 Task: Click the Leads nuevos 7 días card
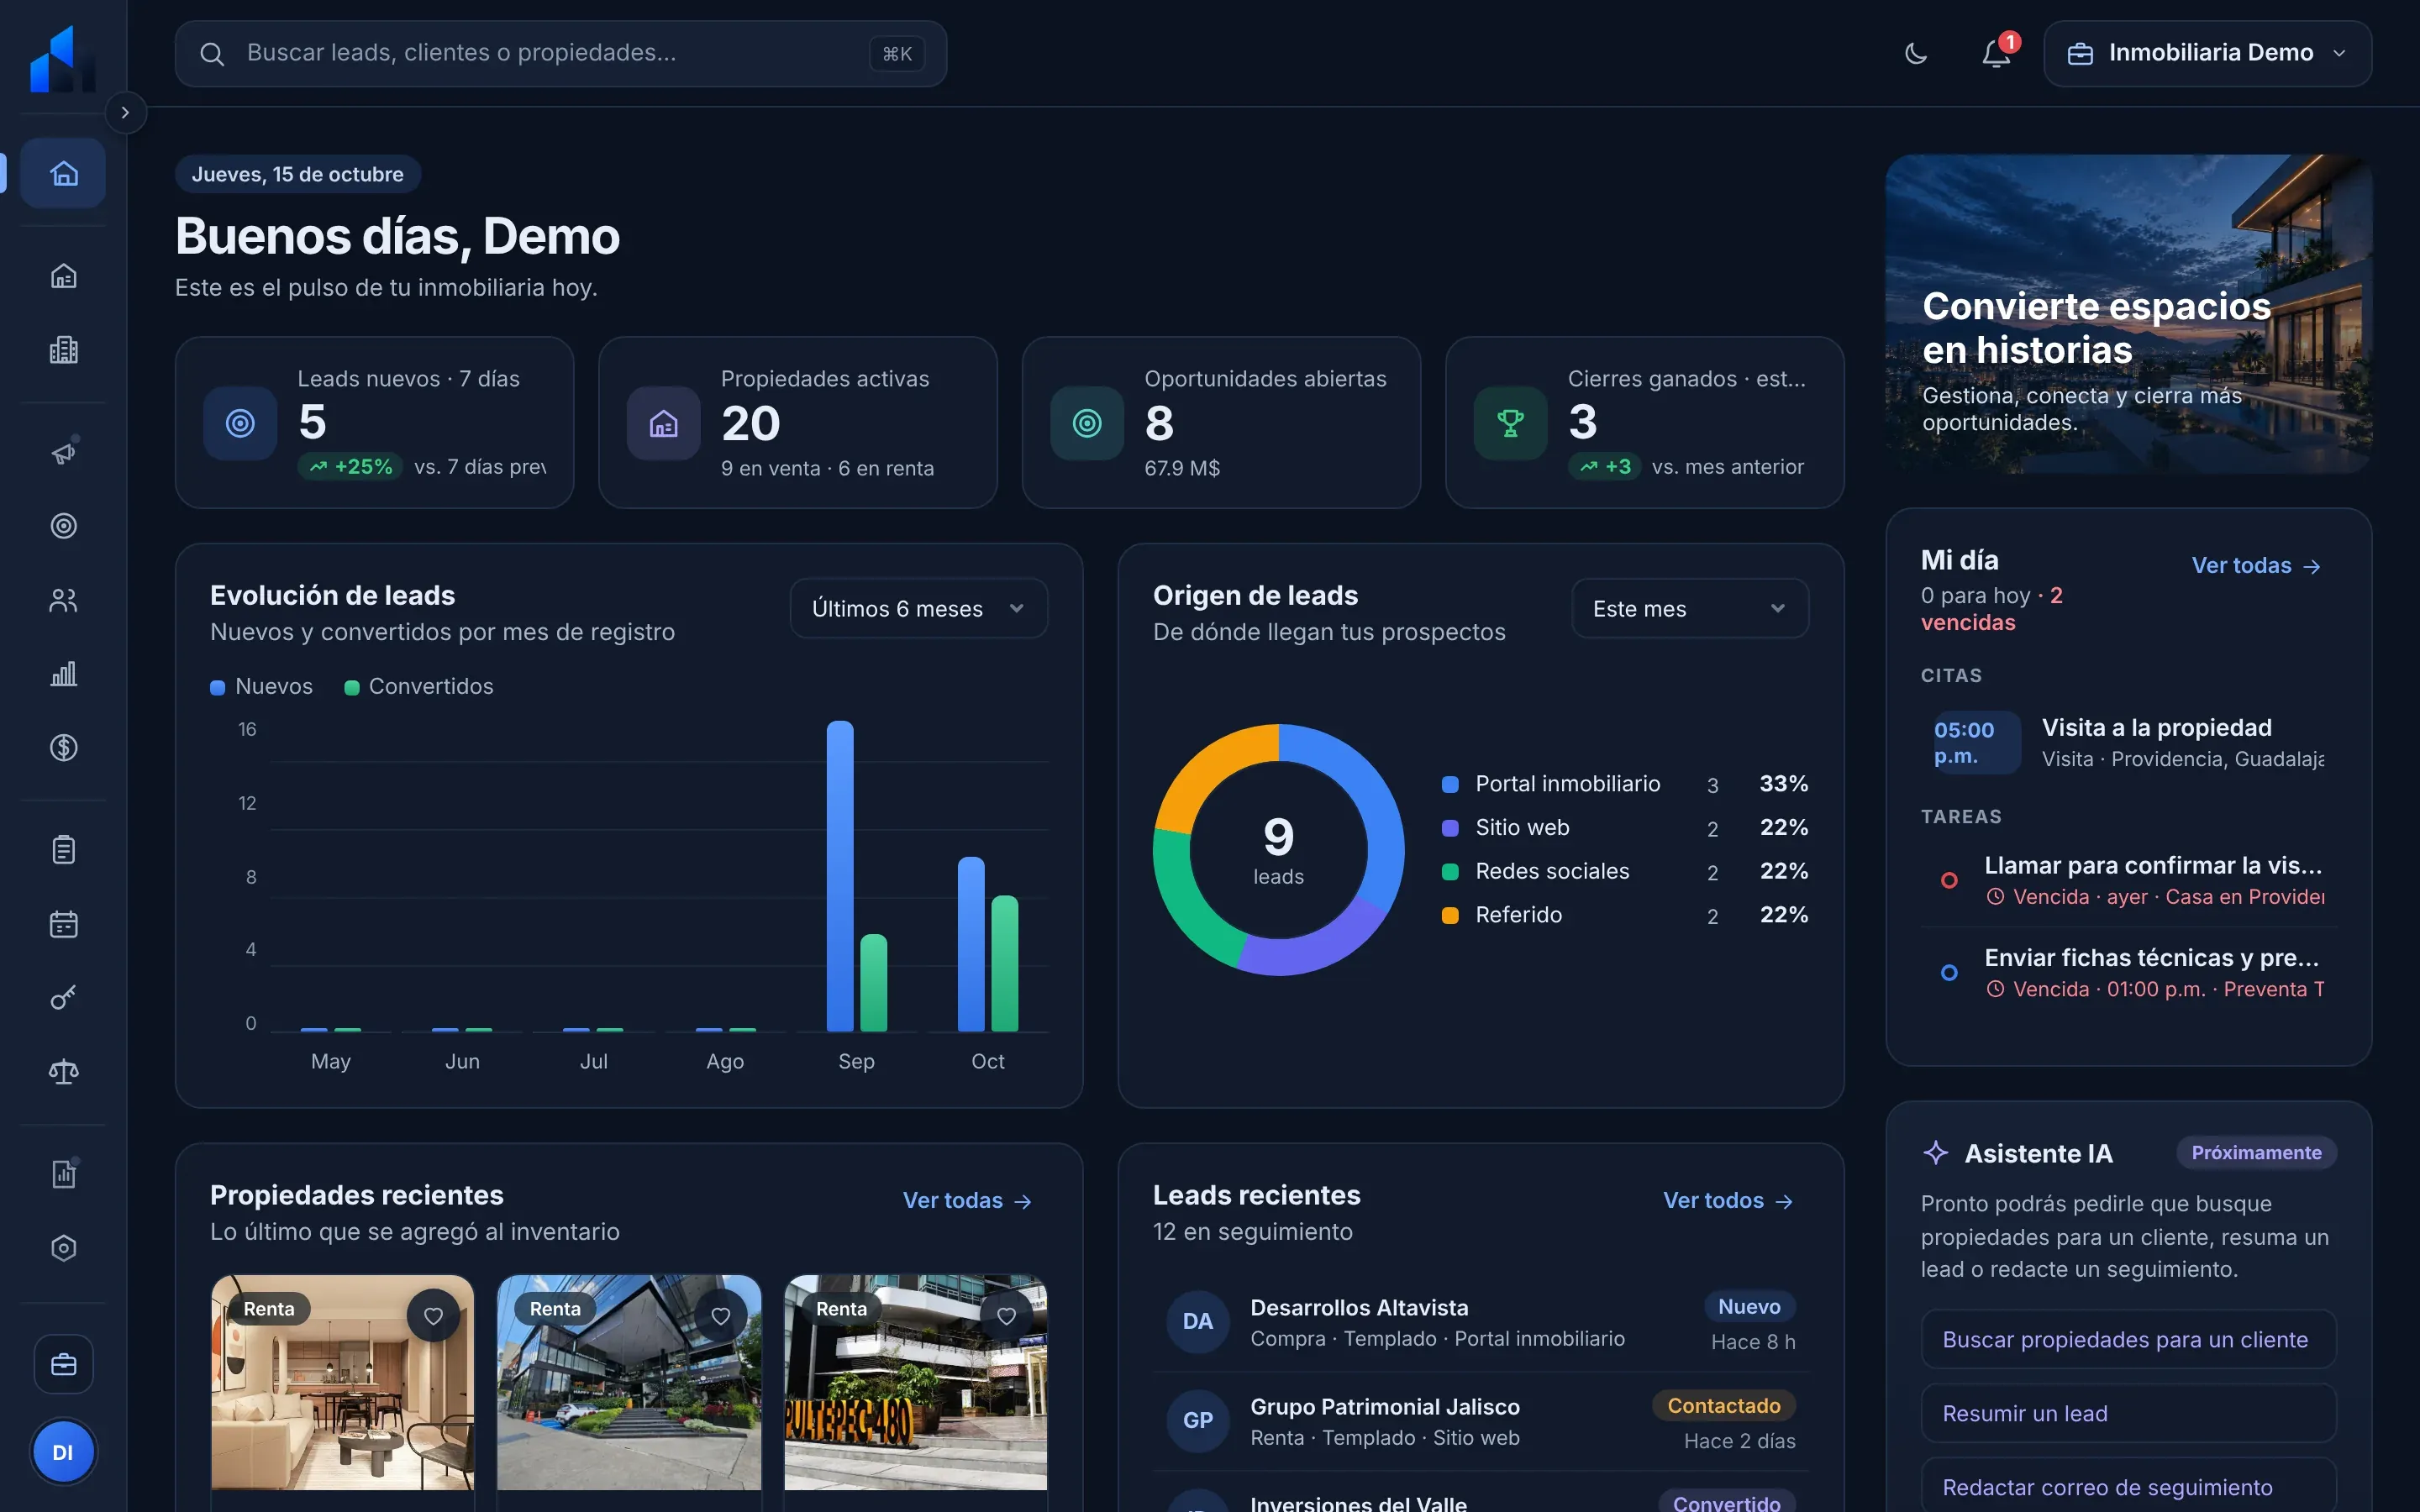coord(374,422)
